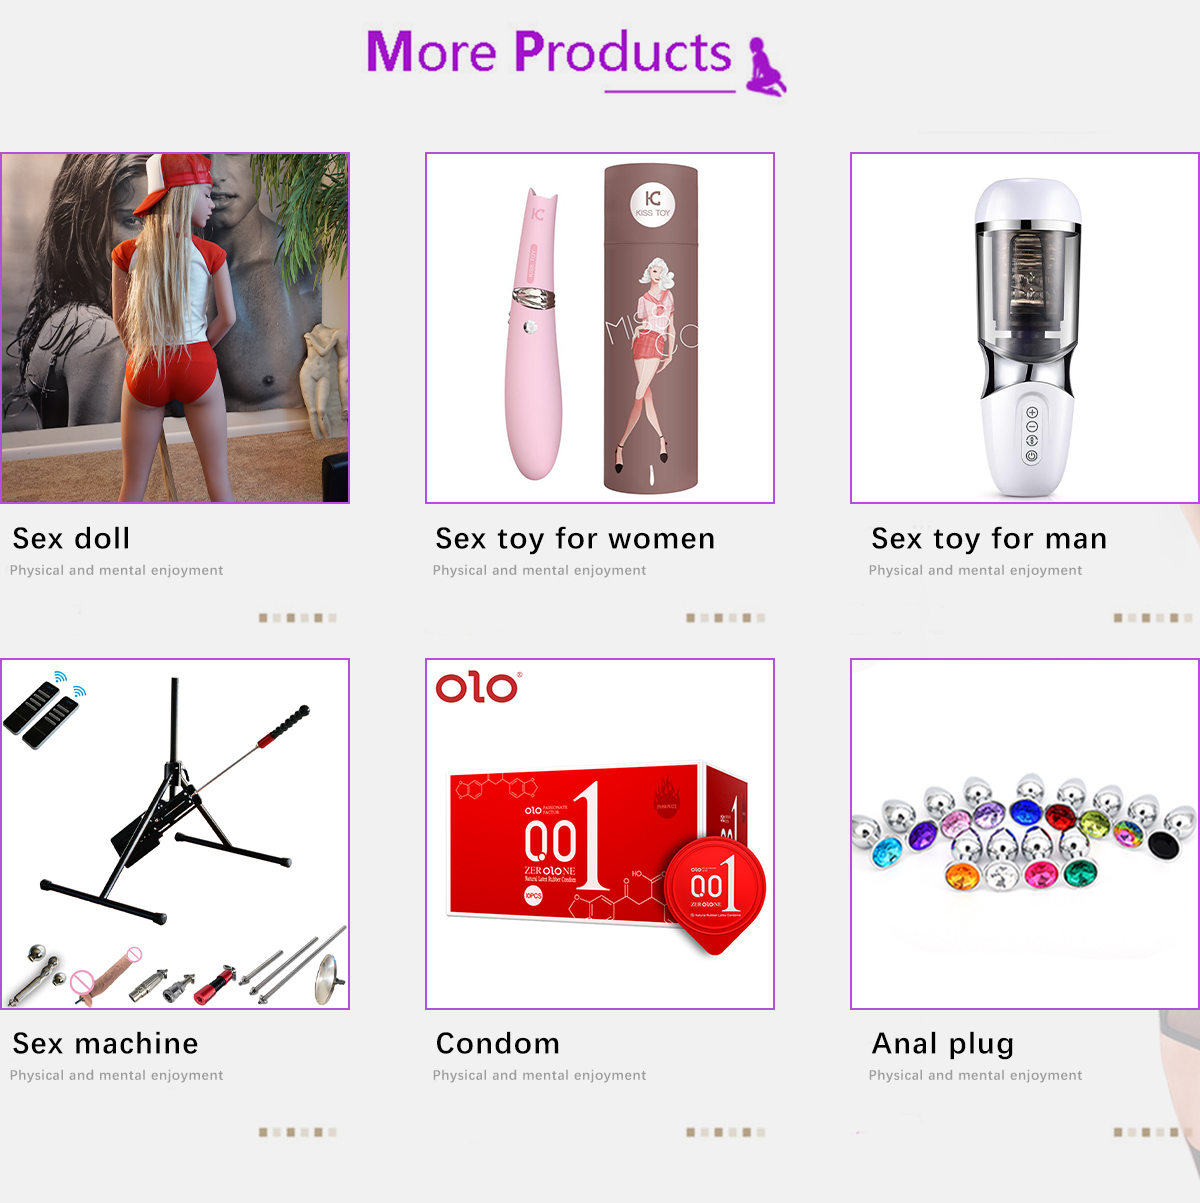This screenshot has width=1200, height=1203.
Task: Click the Anal plug title text
Action: [x=943, y=1044]
